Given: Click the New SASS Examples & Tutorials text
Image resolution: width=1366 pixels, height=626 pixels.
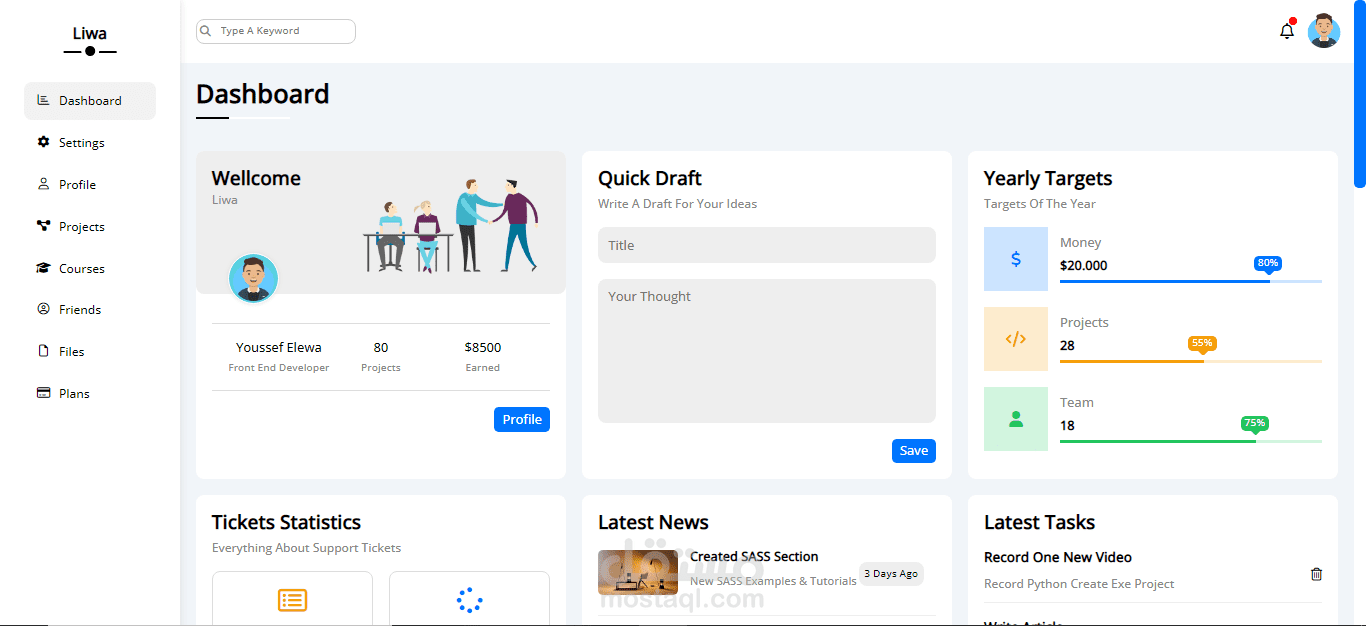Looking at the screenshot, I should (x=773, y=581).
